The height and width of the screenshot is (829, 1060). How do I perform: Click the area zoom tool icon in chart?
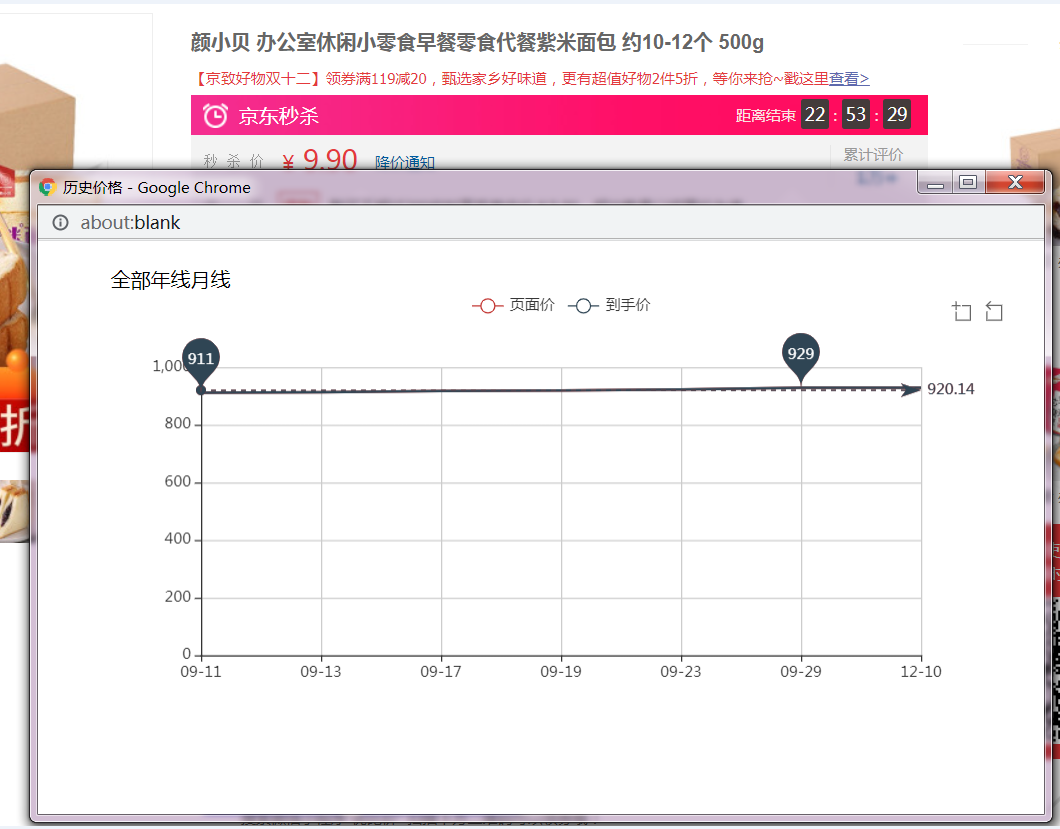point(962,312)
